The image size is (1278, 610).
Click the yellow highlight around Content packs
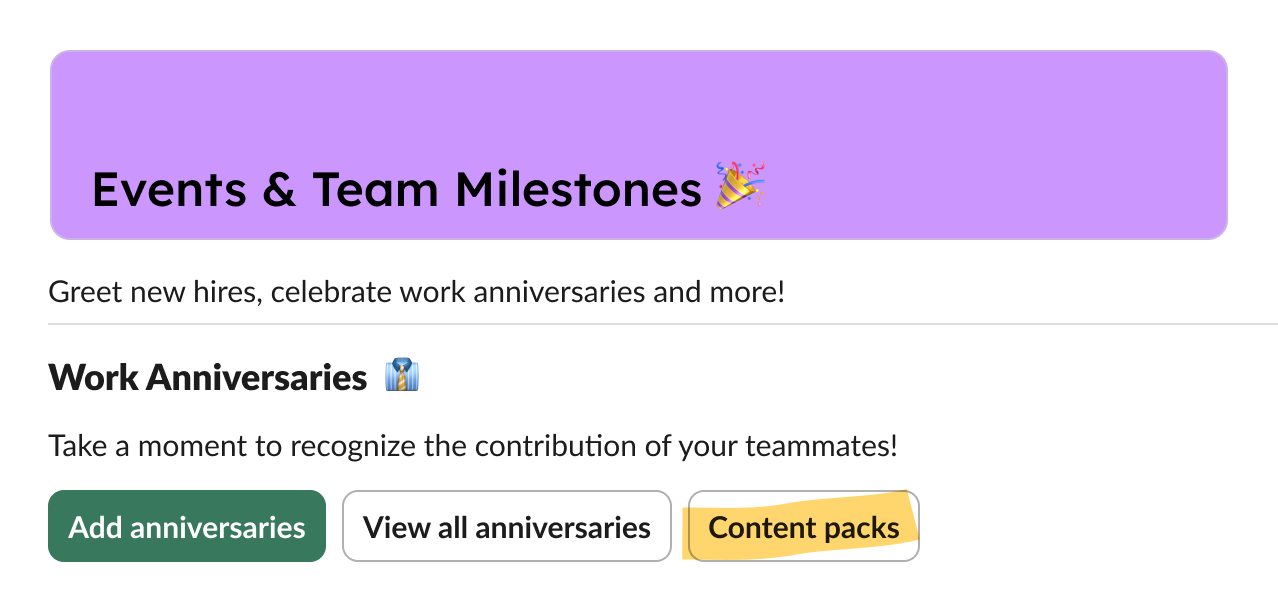[x=802, y=526]
